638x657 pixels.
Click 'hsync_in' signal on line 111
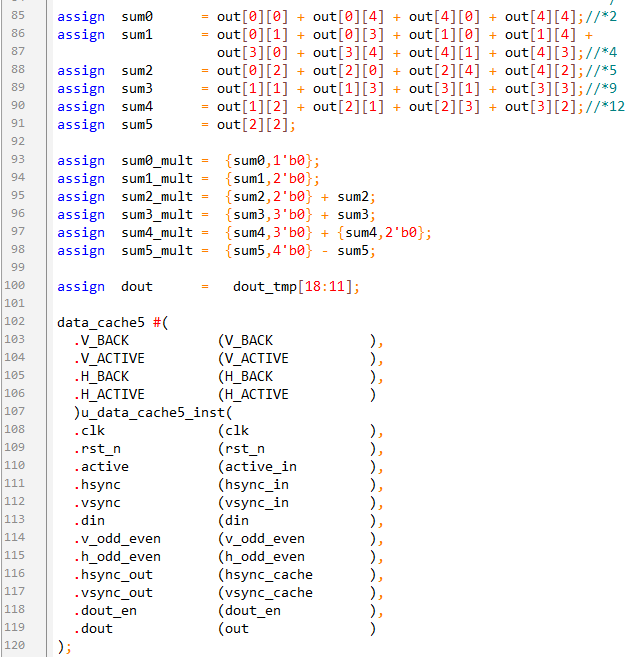click(x=257, y=485)
